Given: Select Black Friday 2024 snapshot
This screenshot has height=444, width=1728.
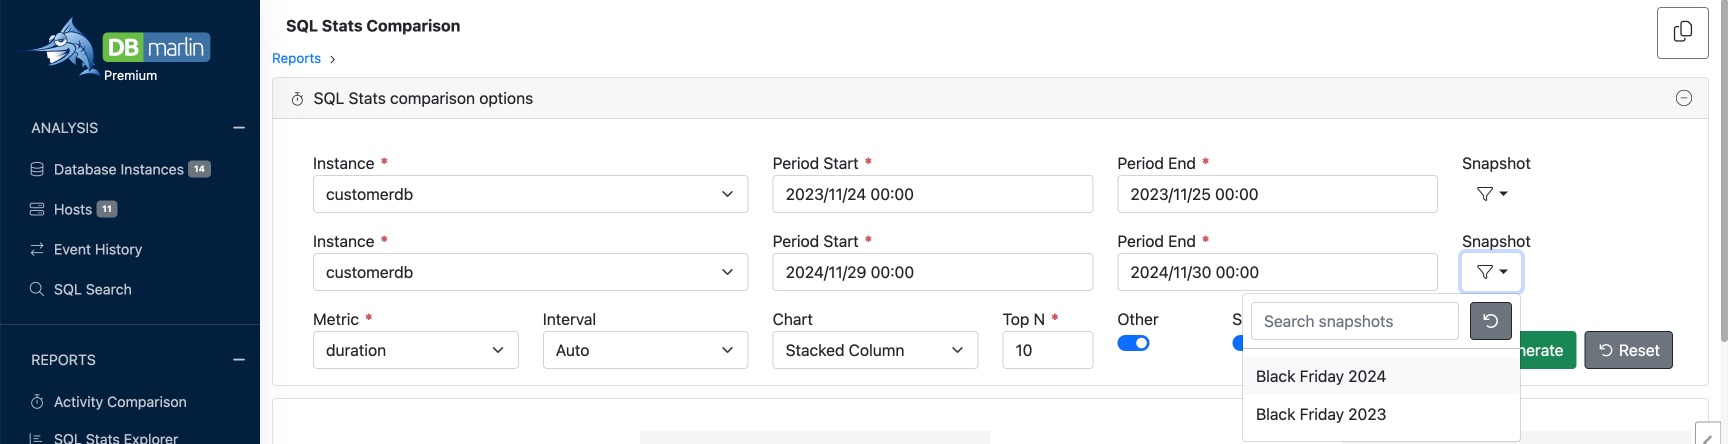Looking at the screenshot, I should pyautogui.click(x=1320, y=376).
